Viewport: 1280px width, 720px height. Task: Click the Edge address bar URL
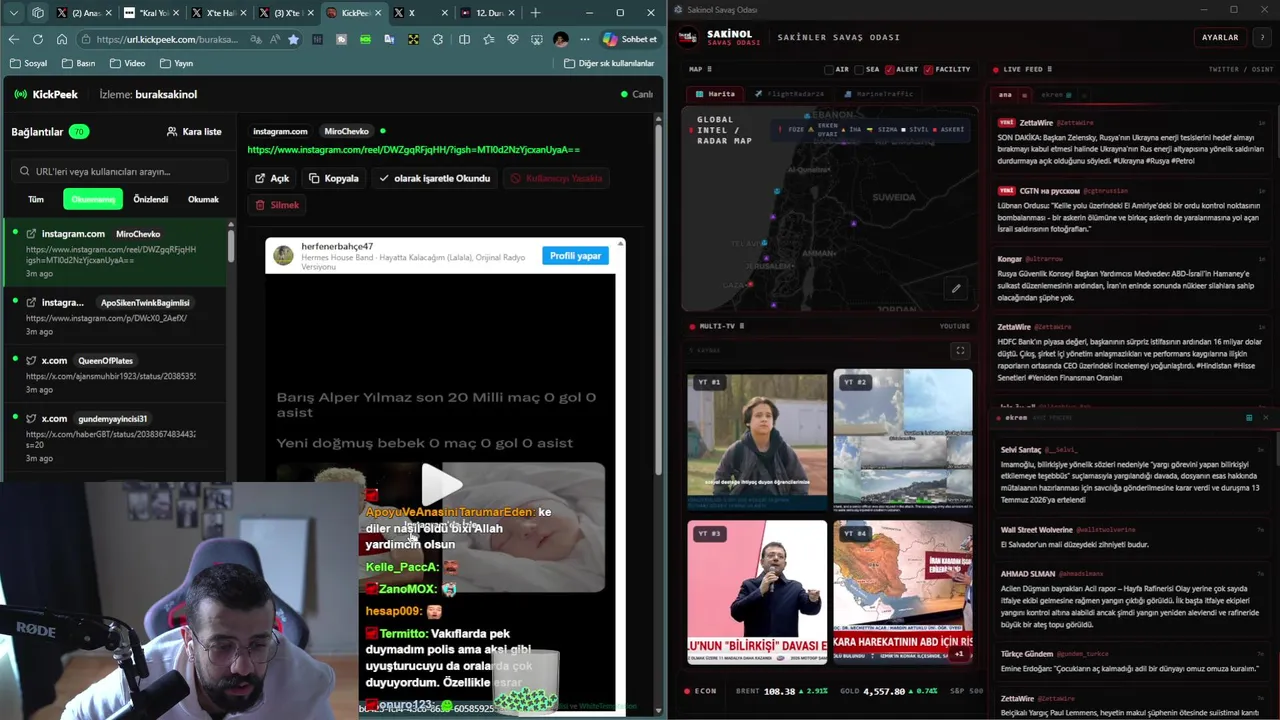pyautogui.click(x=168, y=39)
